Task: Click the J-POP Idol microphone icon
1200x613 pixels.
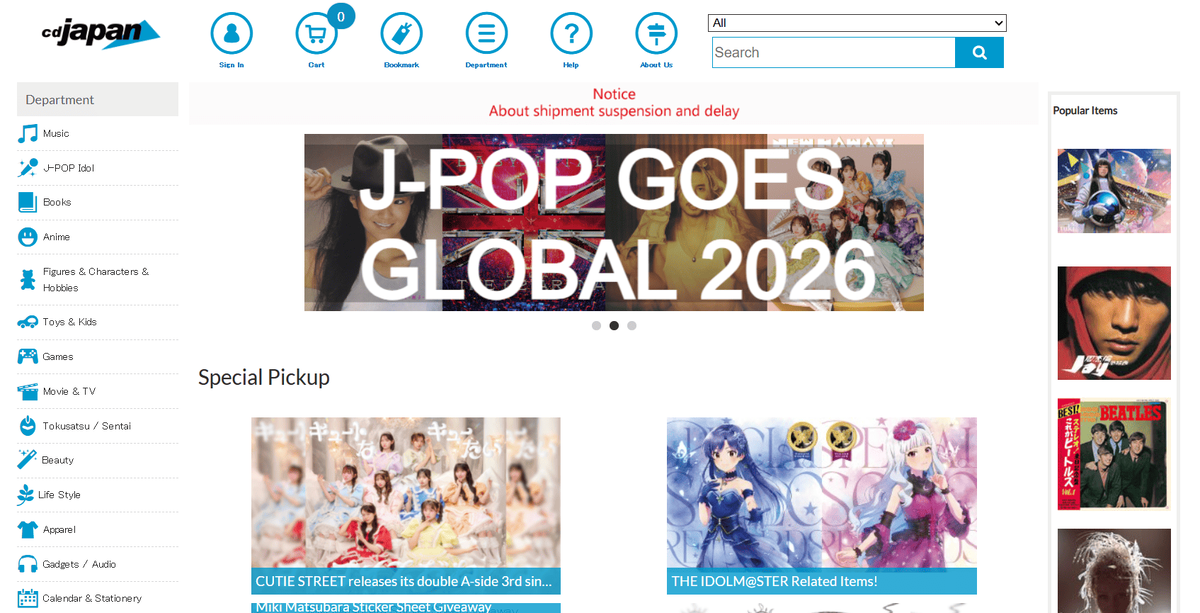Action: 28,168
